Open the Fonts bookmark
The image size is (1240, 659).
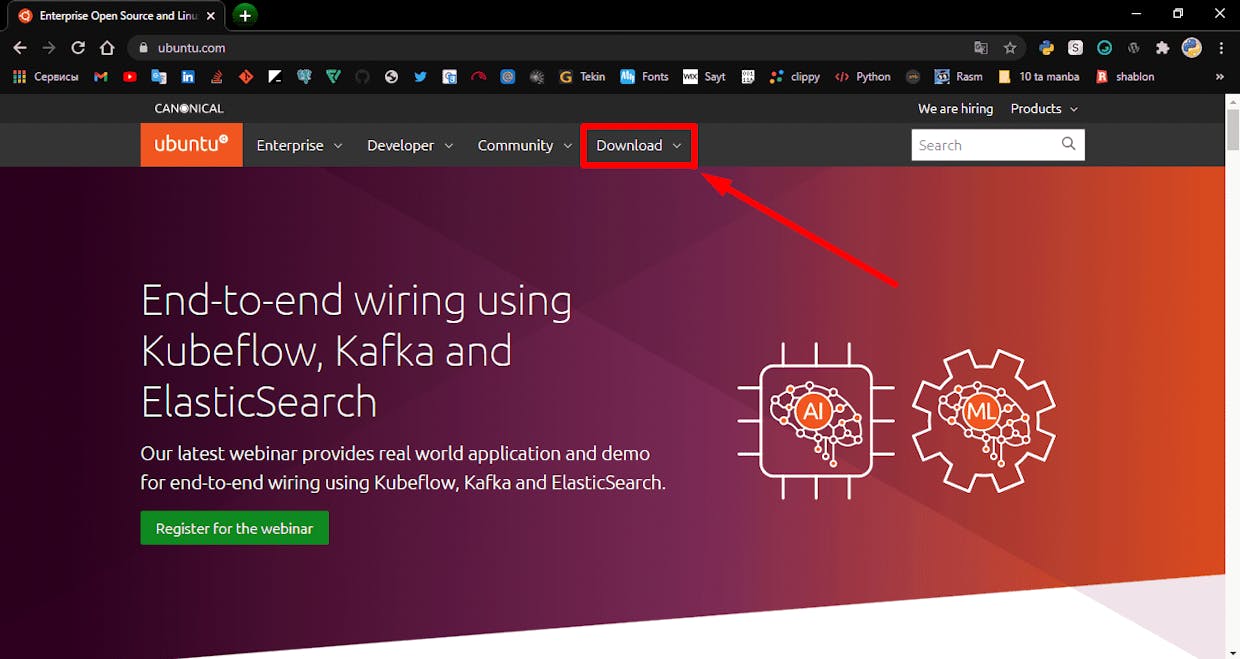pos(644,76)
